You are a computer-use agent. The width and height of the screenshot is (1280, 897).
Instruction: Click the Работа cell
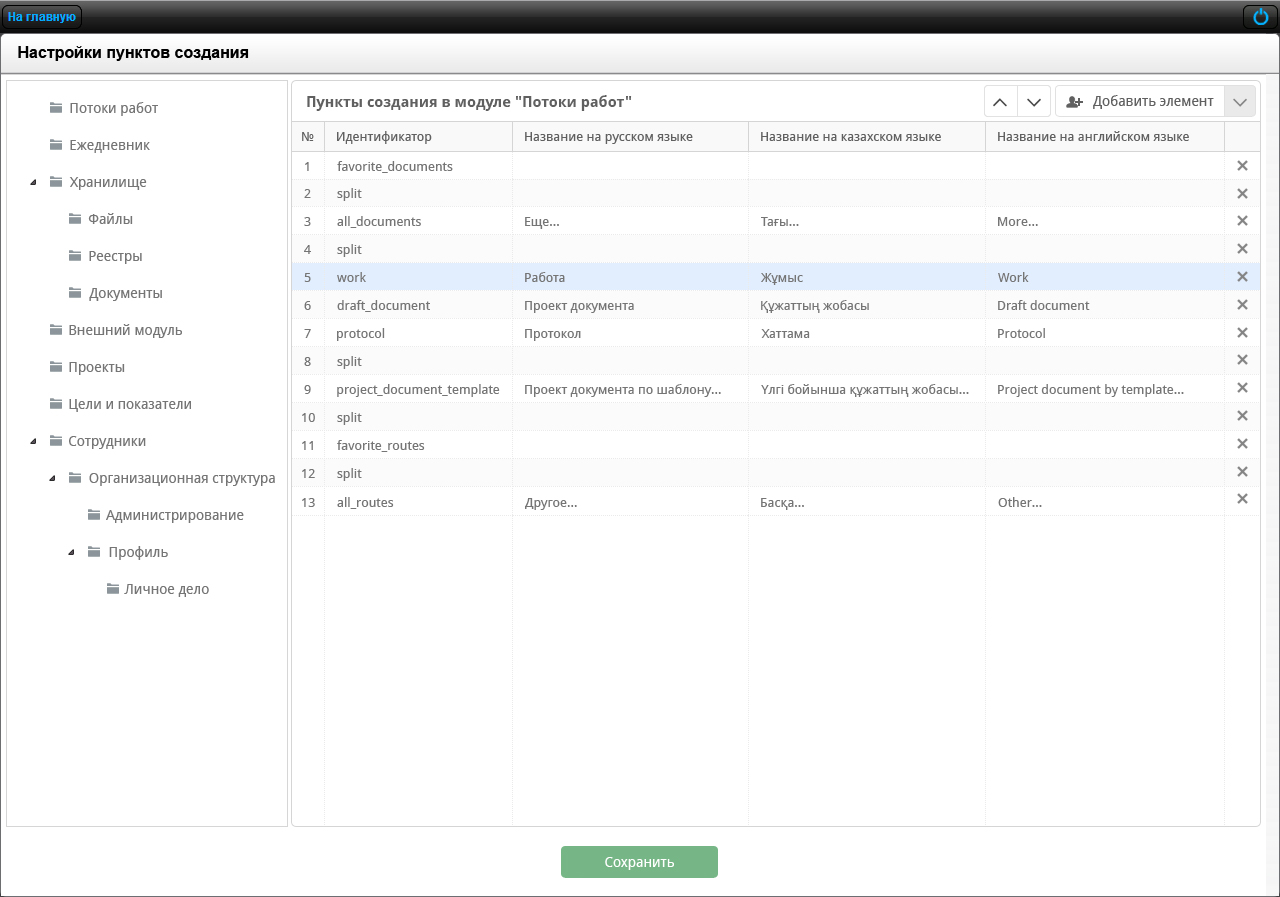point(630,277)
